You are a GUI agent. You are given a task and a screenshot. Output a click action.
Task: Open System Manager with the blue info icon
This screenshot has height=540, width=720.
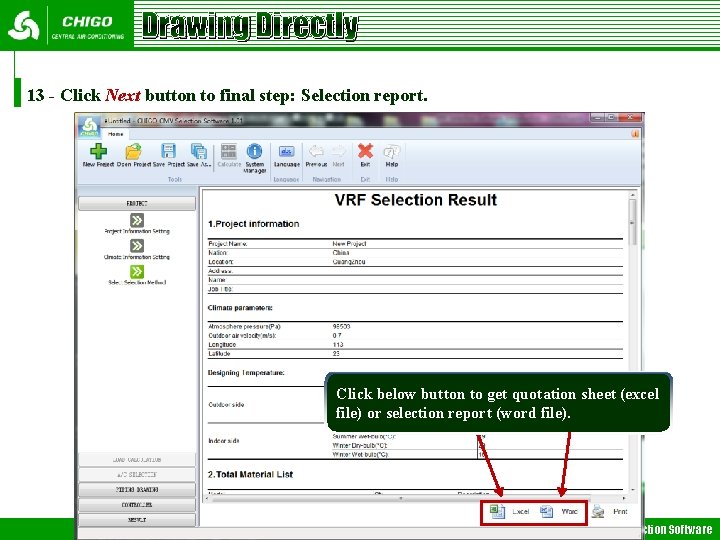tap(254, 151)
